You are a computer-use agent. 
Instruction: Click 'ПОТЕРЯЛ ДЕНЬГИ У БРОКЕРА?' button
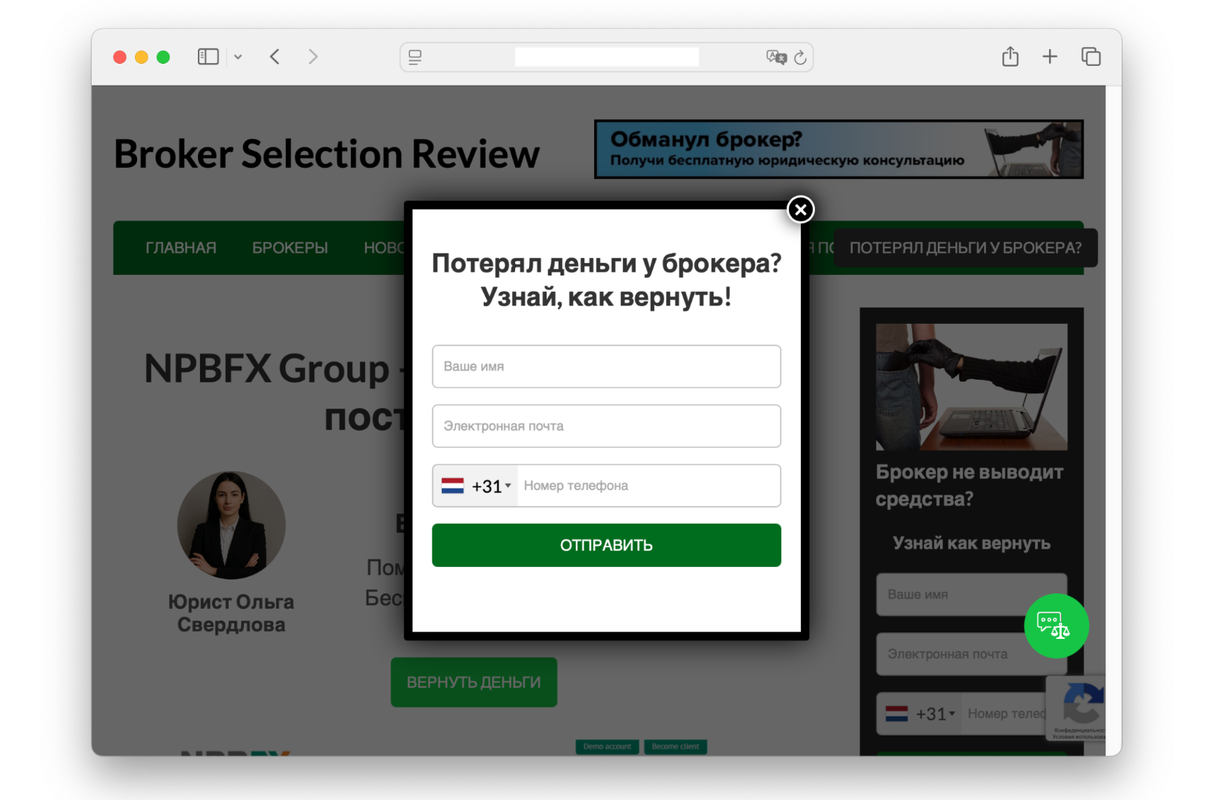[965, 248]
